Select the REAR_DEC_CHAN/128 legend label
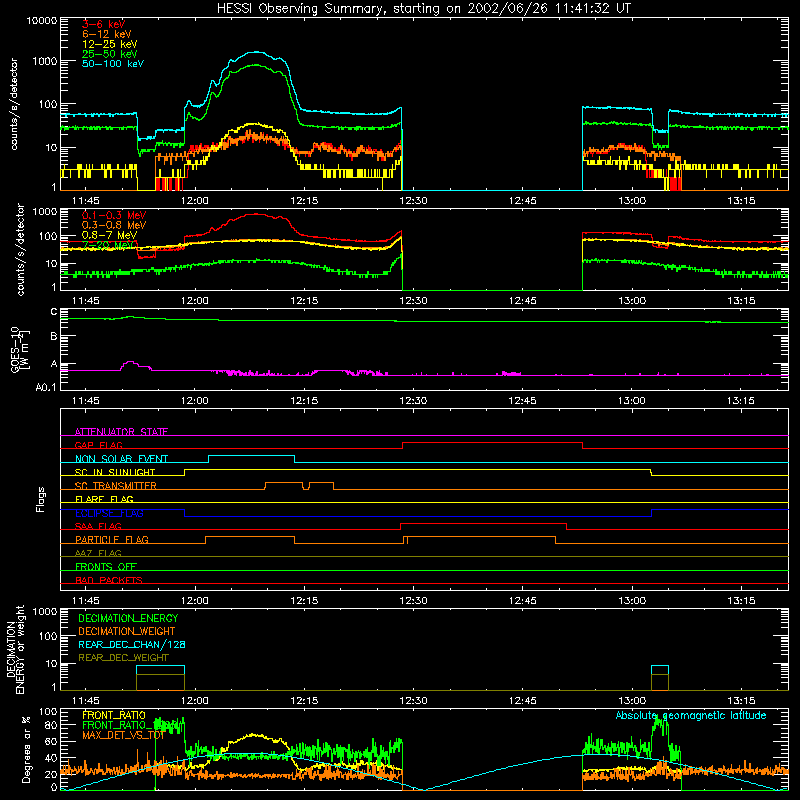Screen dimensions: 800x800 point(132,644)
